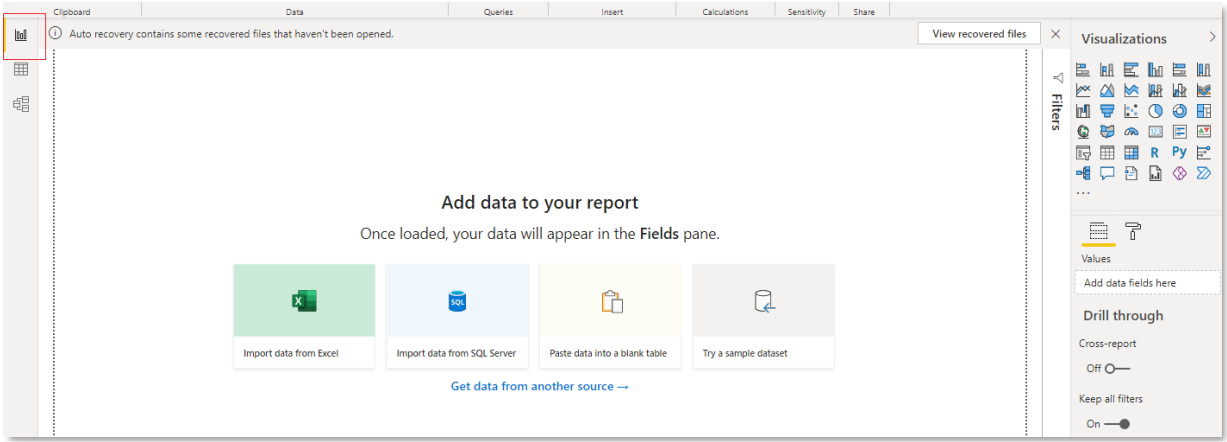Select the Stacked area chart visual
Screen dimensions: 1227x442
coord(1131,90)
